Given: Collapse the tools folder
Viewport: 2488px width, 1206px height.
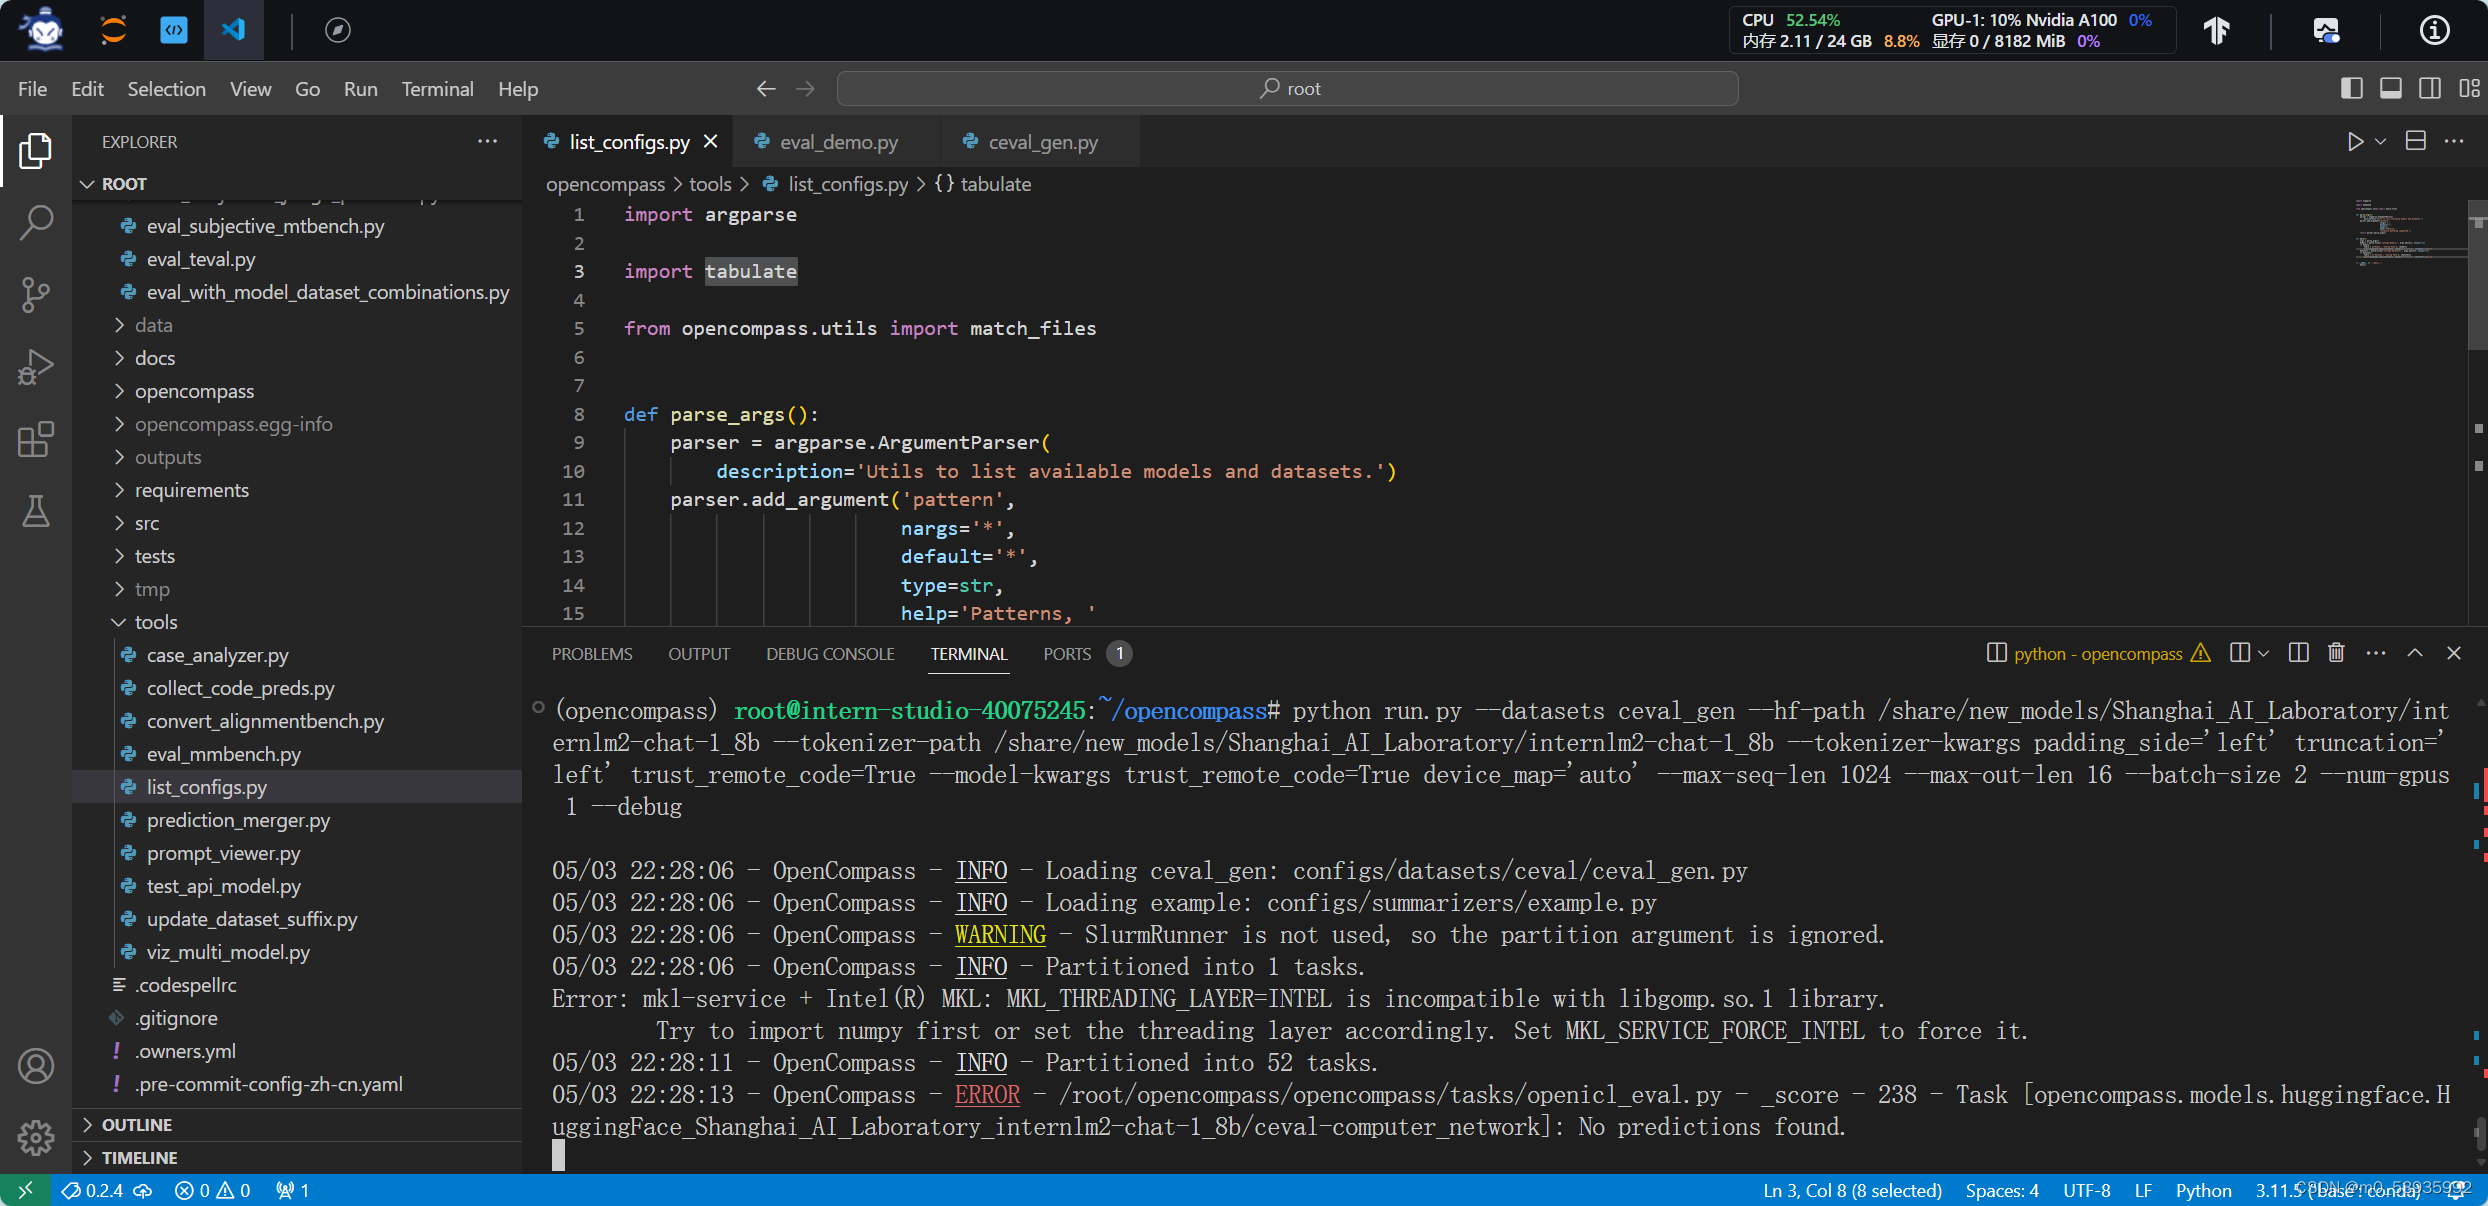Looking at the screenshot, I should [x=156, y=622].
